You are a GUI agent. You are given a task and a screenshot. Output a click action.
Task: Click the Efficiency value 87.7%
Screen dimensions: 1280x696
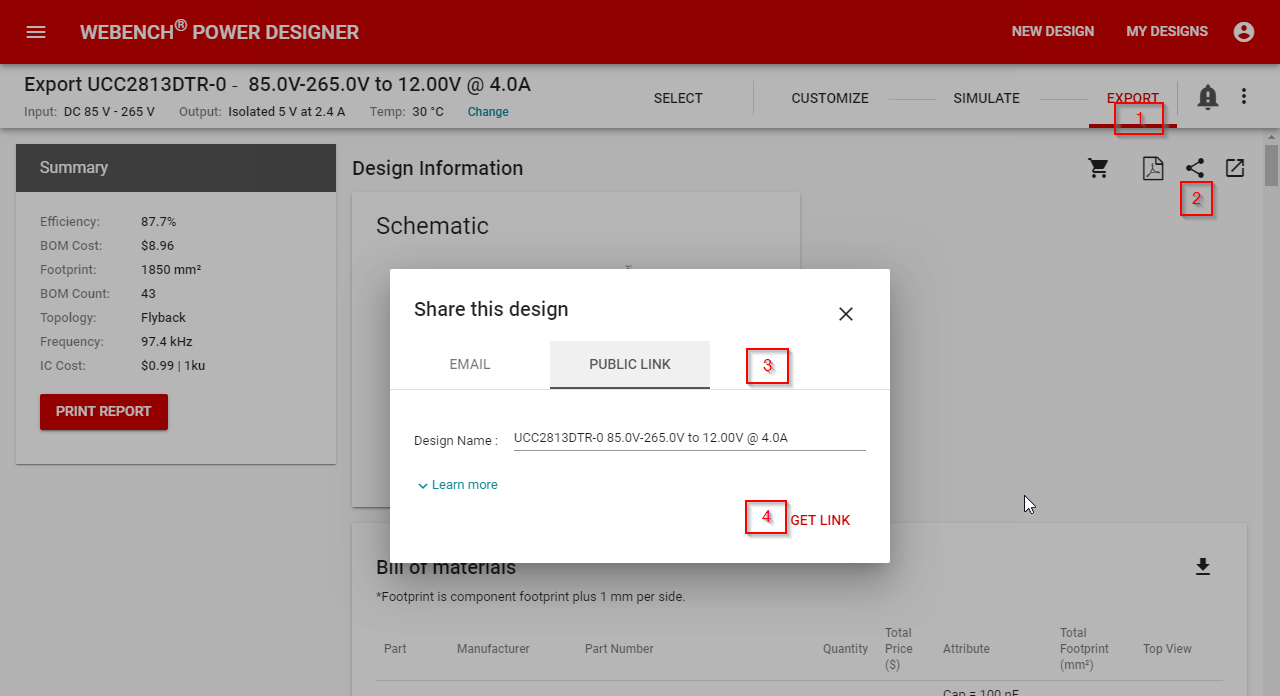tap(158, 222)
